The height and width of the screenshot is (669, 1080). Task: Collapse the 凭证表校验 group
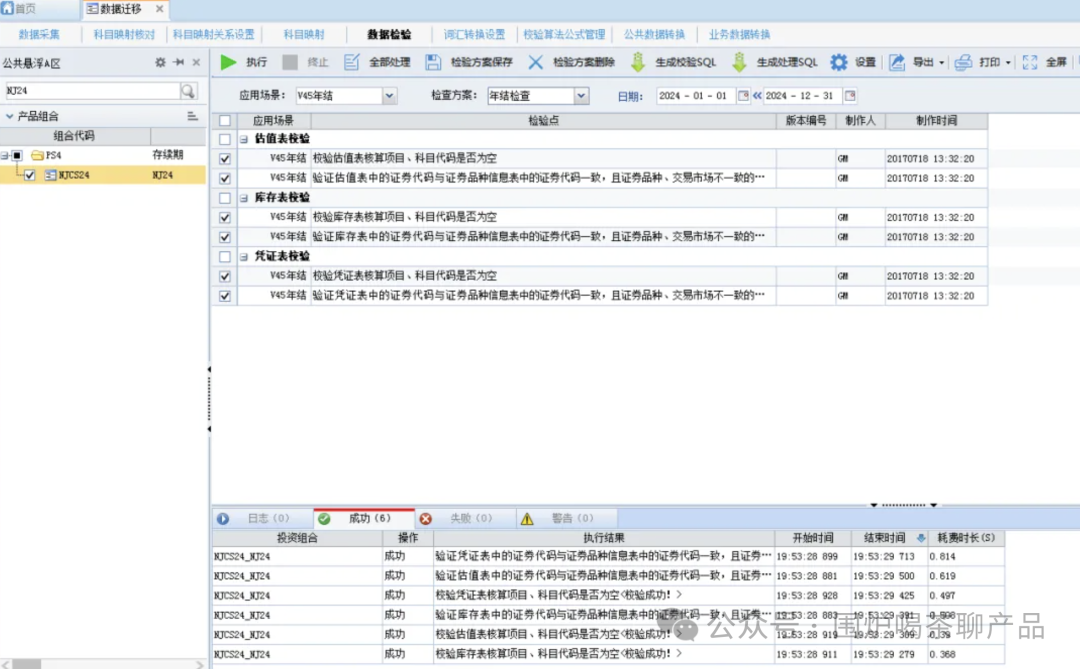point(244,256)
